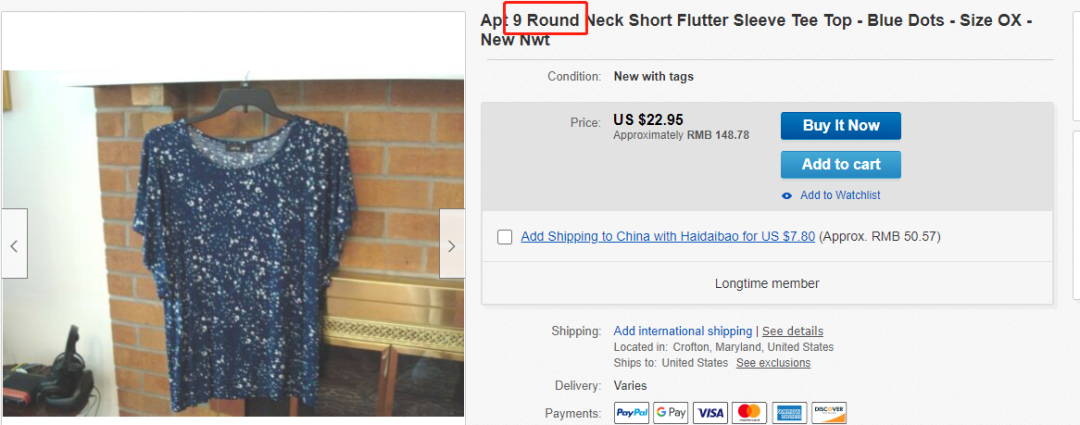The width and height of the screenshot is (1080, 425).
Task: Go to the next product image
Action: coord(451,244)
